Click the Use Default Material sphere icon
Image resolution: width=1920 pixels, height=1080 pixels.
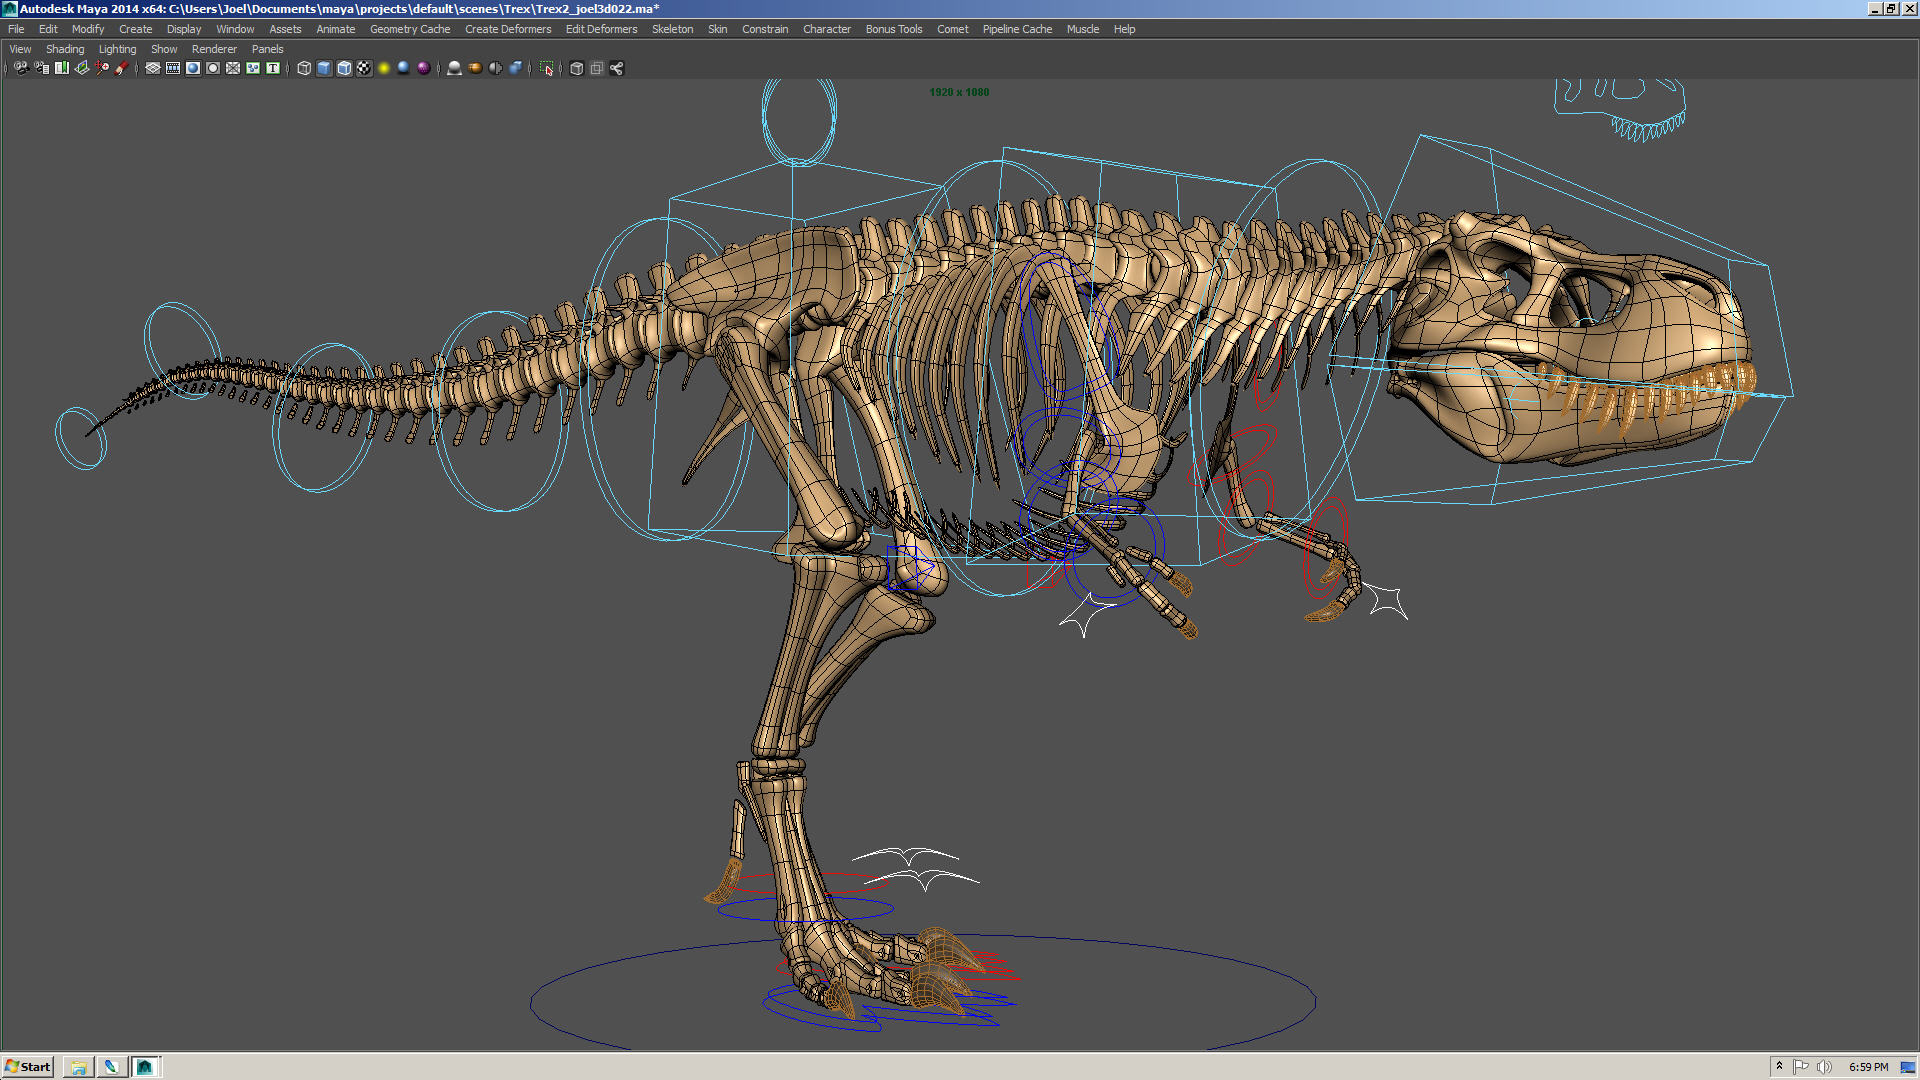pyautogui.click(x=453, y=68)
